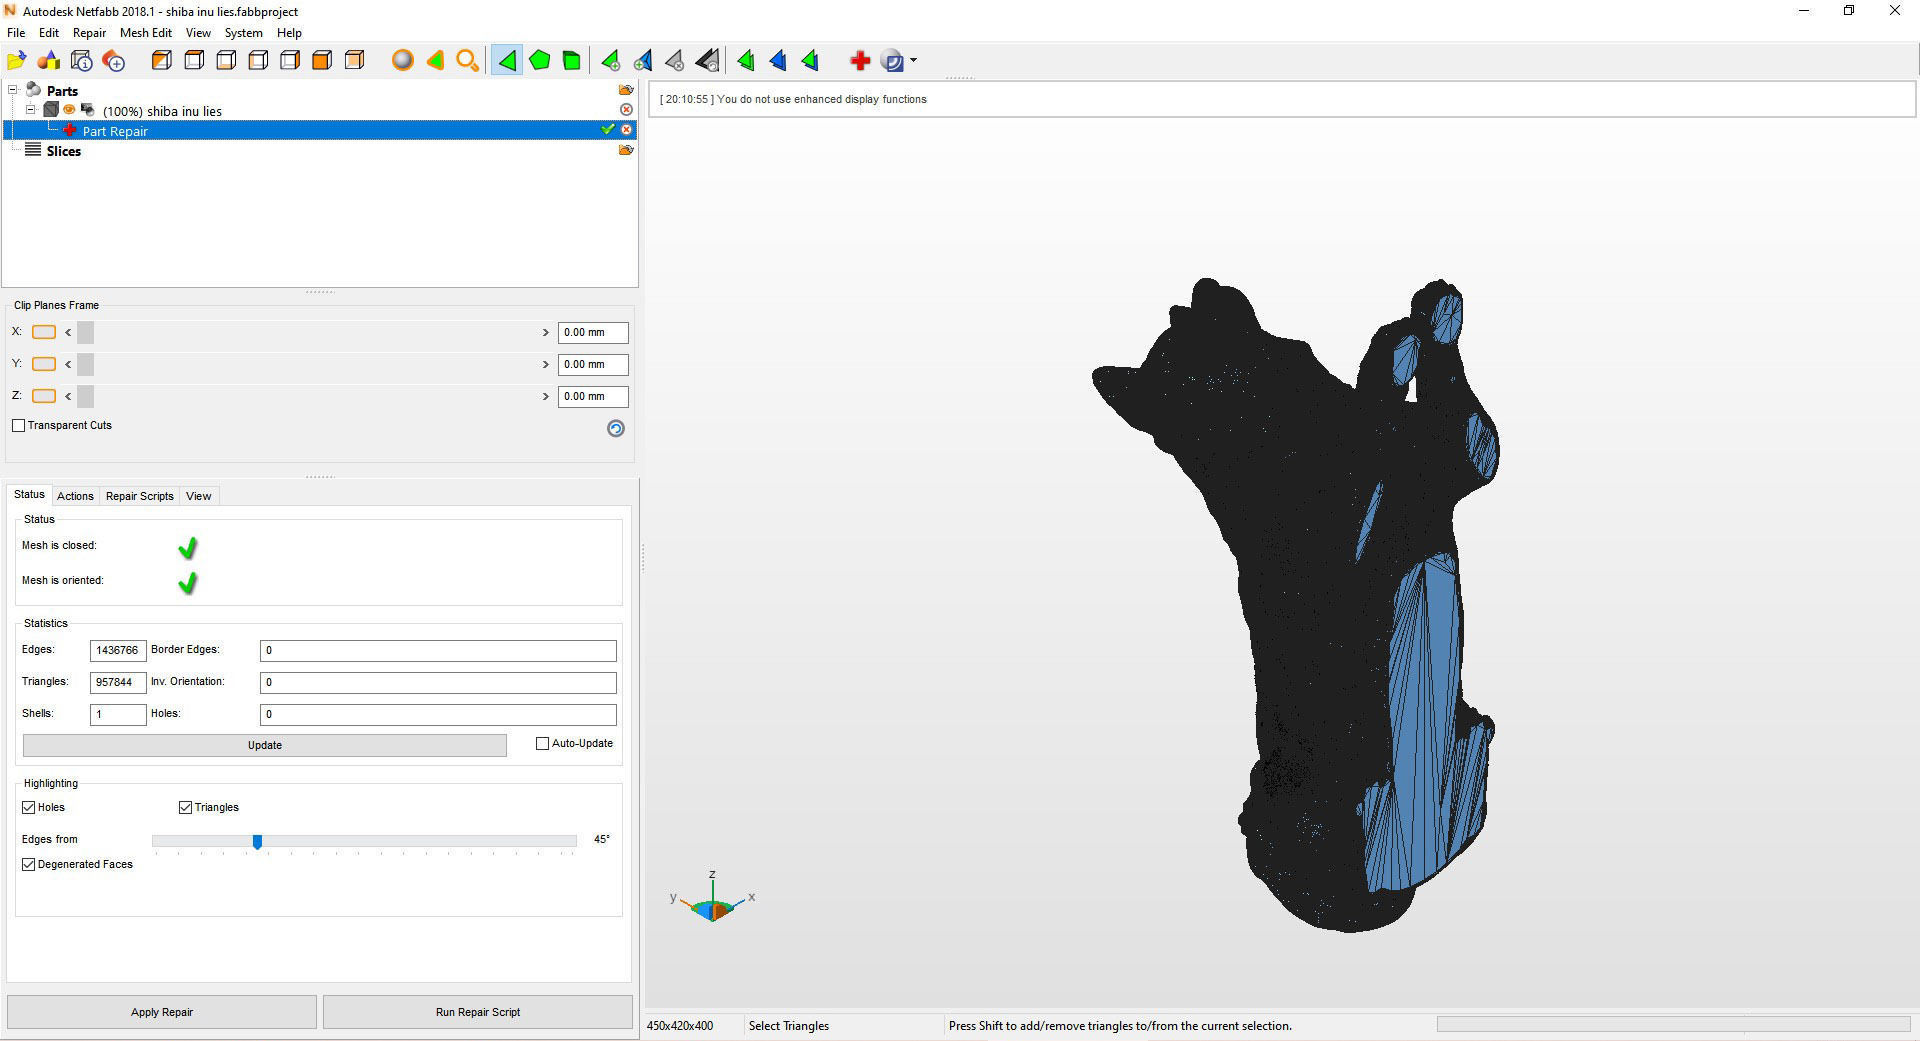Uncheck the Degenerated Faces checkbox
The width and height of the screenshot is (1920, 1041).
(x=29, y=864)
